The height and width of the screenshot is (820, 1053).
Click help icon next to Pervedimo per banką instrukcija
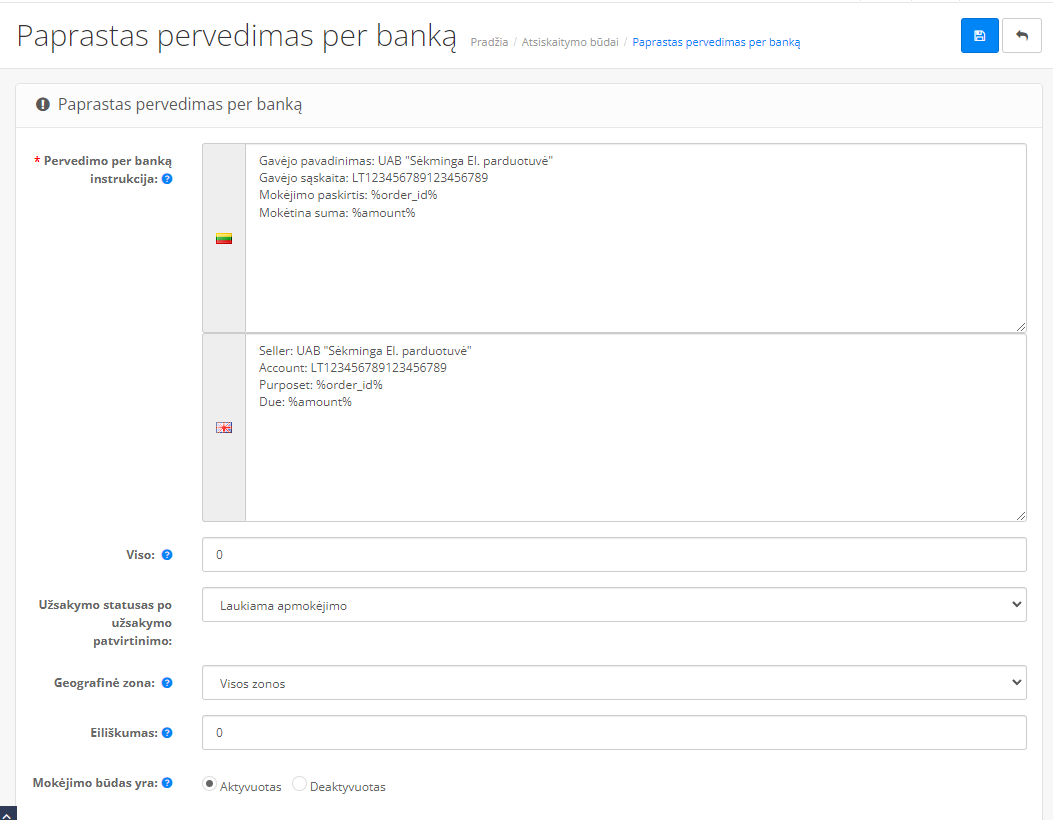pyautogui.click(x=167, y=179)
